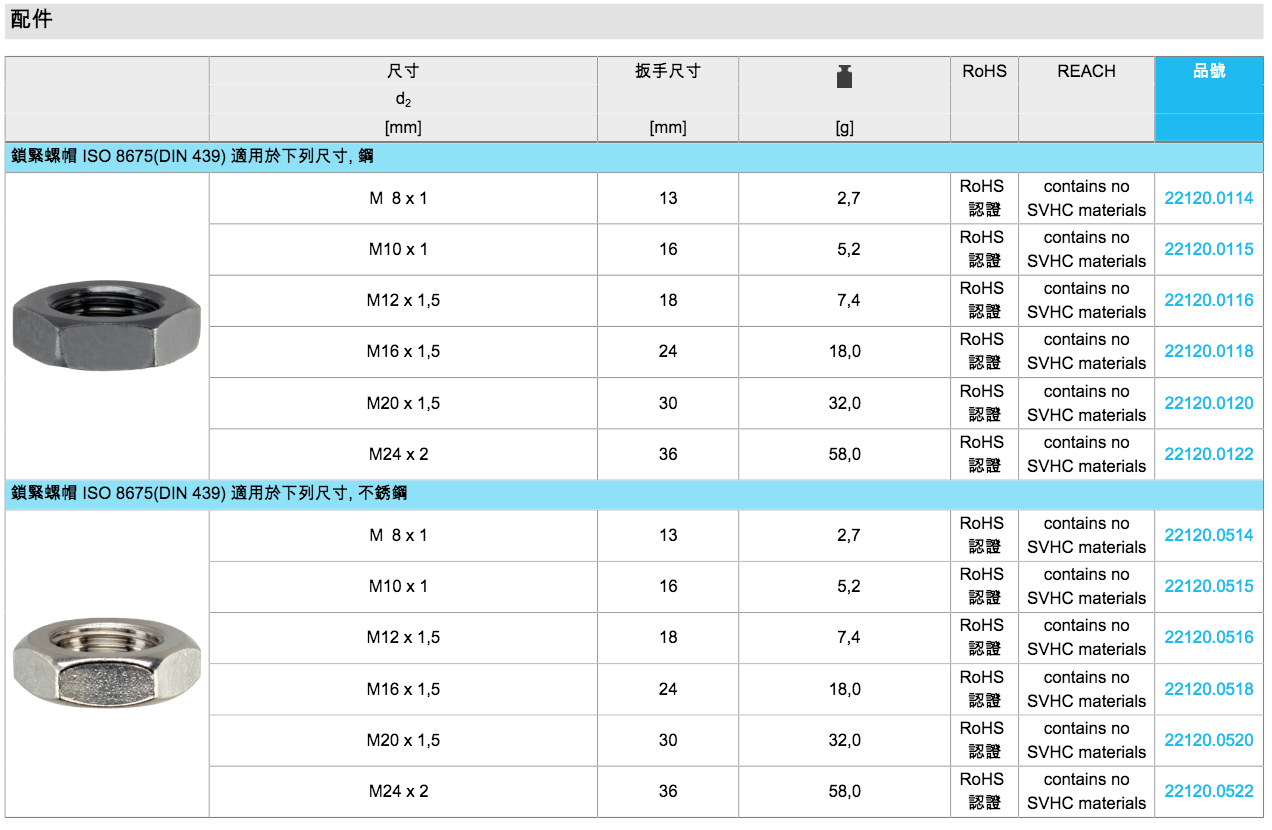The height and width of the screenshot is (830, 1272).
Task: Click the 品號 column header
Action: point(1208,72)
